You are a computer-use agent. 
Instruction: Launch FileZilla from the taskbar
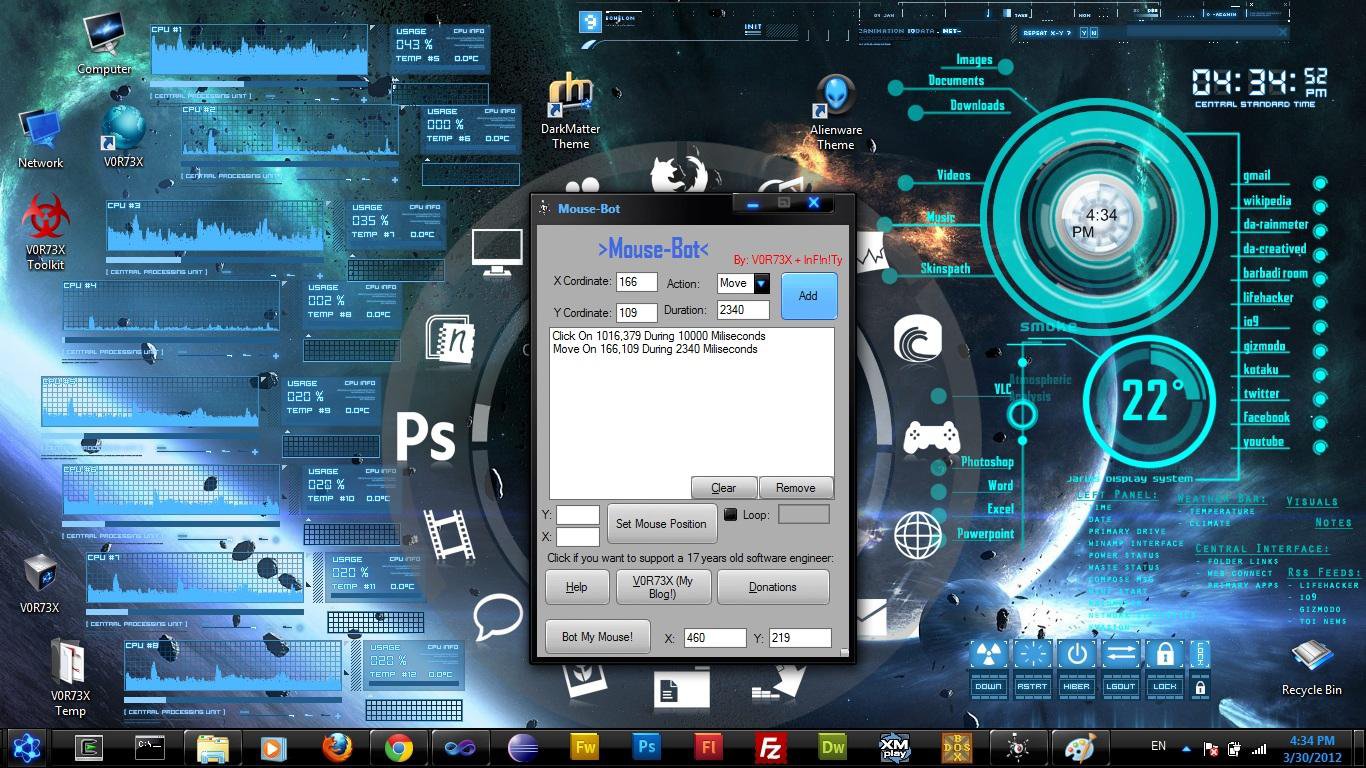pos(770,747)
